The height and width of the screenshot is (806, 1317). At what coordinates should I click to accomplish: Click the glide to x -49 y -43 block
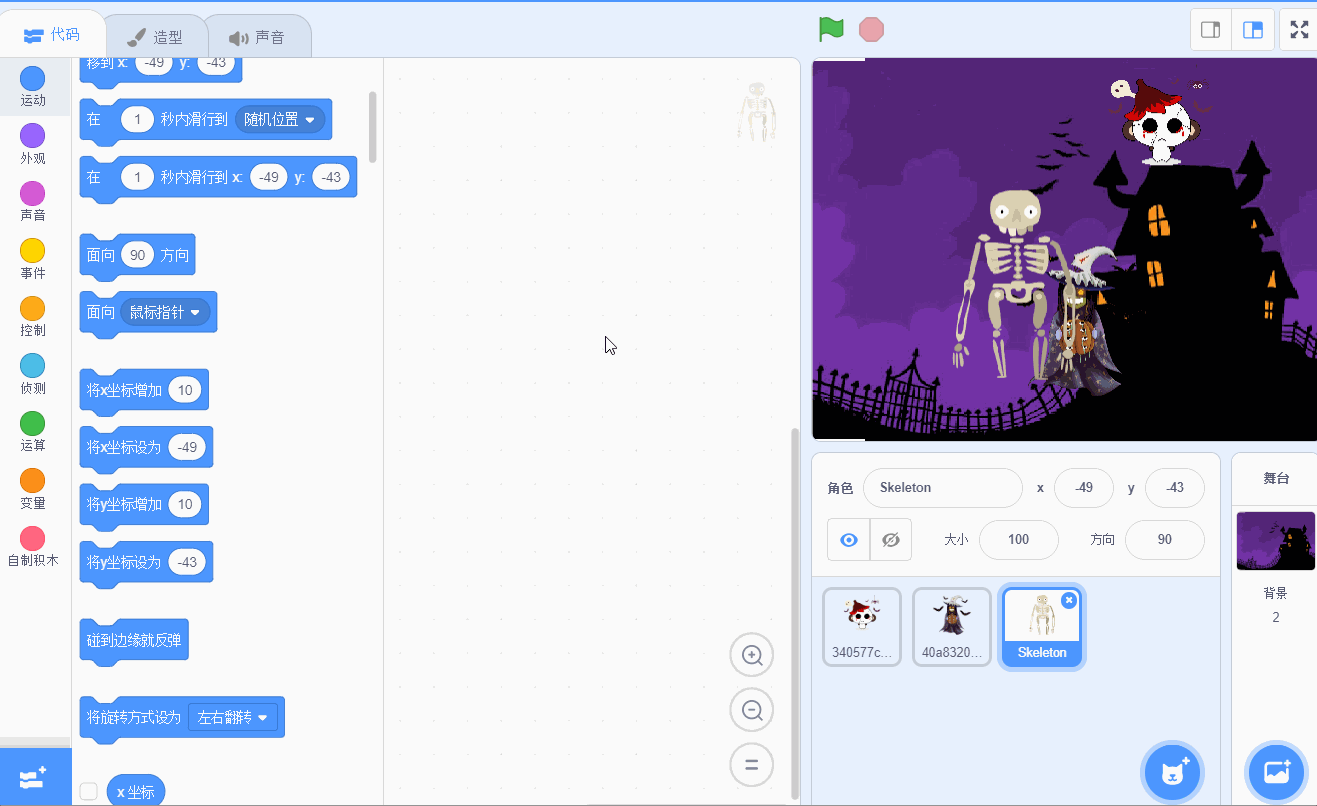[218, 177]
